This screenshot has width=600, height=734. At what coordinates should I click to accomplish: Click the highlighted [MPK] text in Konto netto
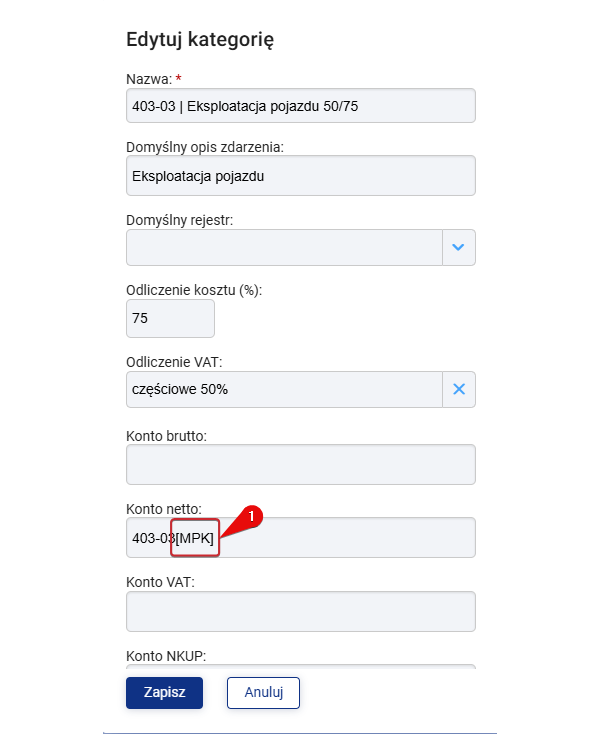point(195,538)
